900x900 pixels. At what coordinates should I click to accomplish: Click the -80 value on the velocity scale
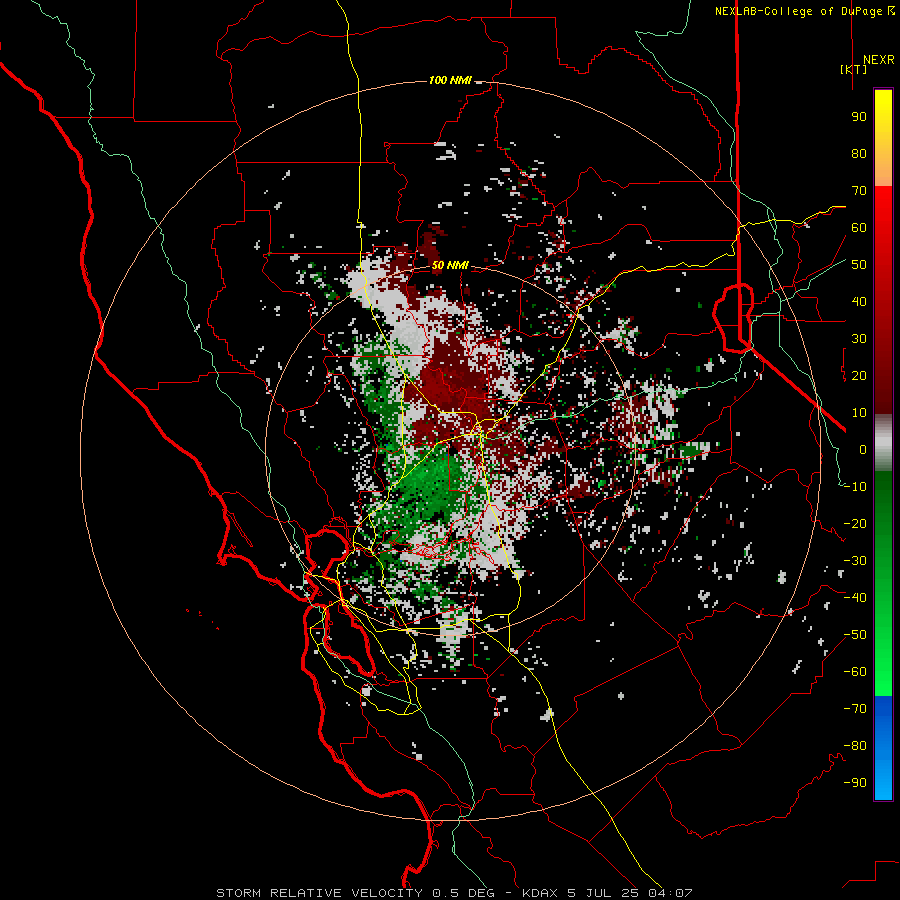(855, 746)
